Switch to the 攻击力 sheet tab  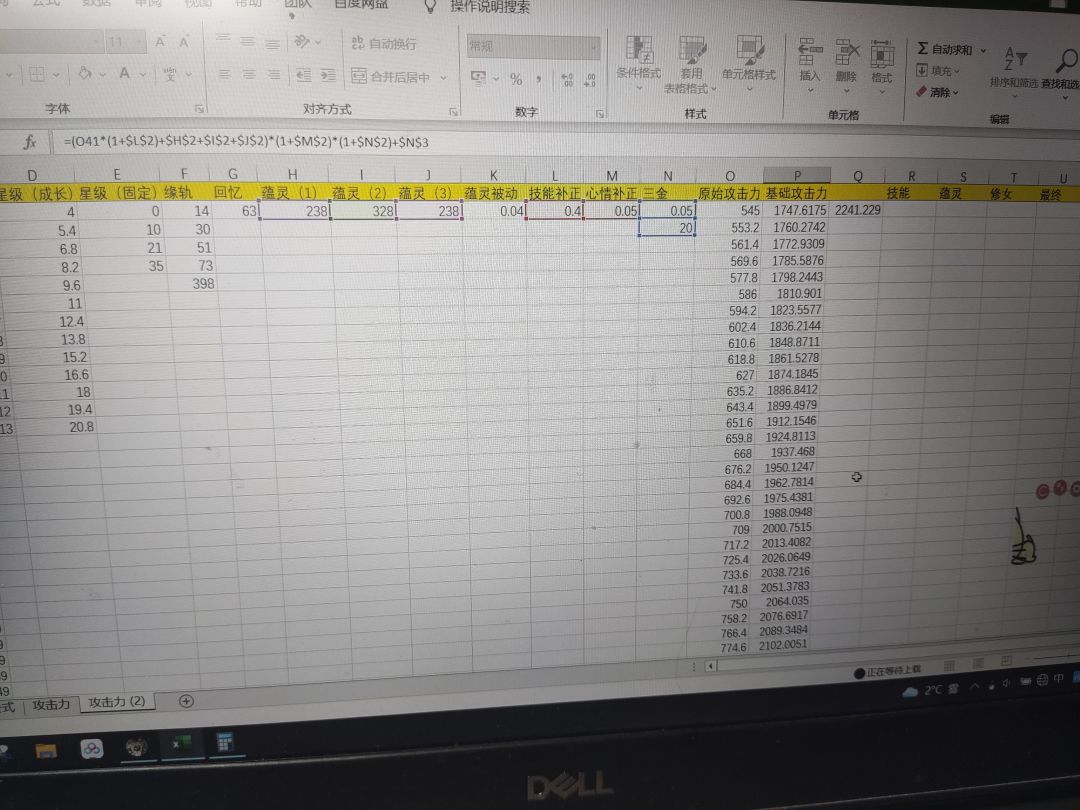(x=52, y=705)
